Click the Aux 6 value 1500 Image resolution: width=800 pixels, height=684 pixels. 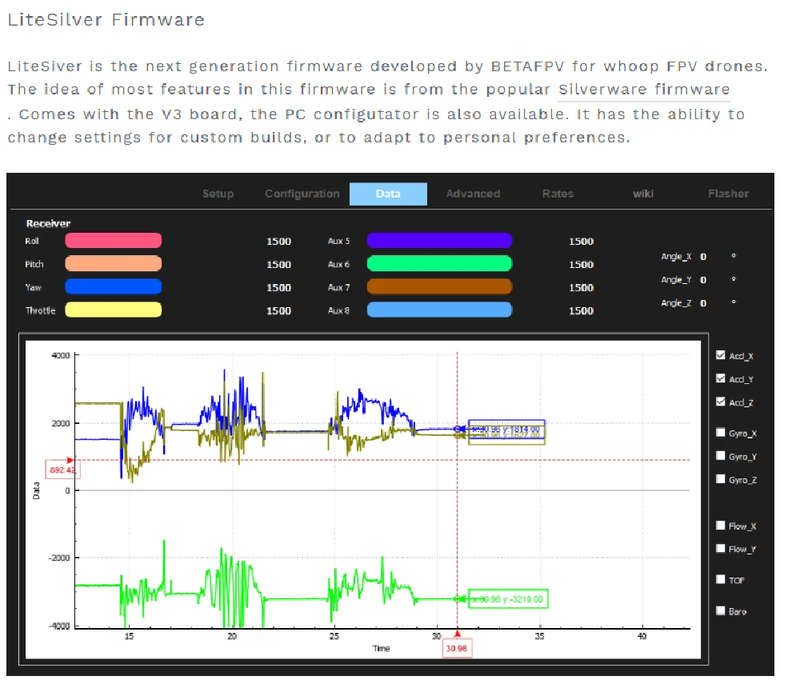581,265
